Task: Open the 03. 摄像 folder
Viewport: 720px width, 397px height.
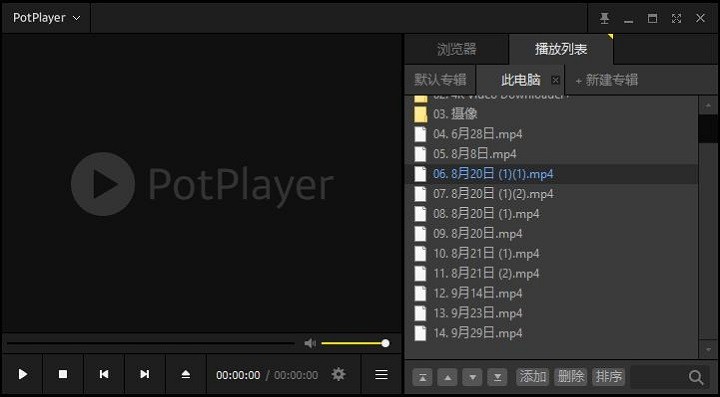Action: pyautogui.click(x=551, y=114)
